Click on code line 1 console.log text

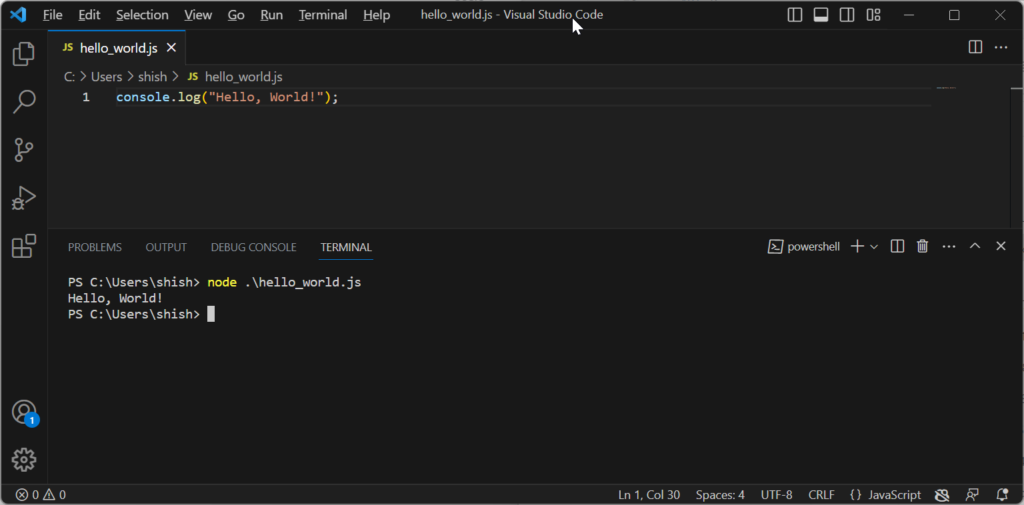tap(227, 98)
